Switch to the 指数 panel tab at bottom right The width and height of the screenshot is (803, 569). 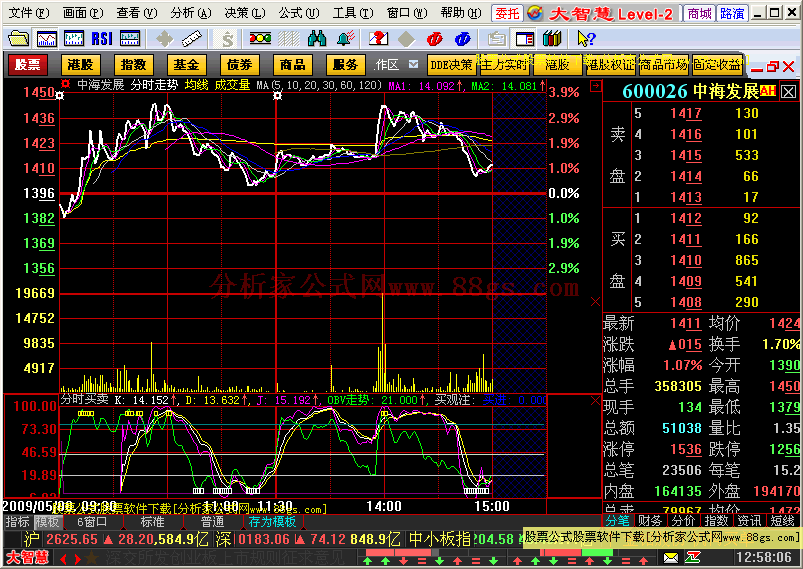pos(716,521)
